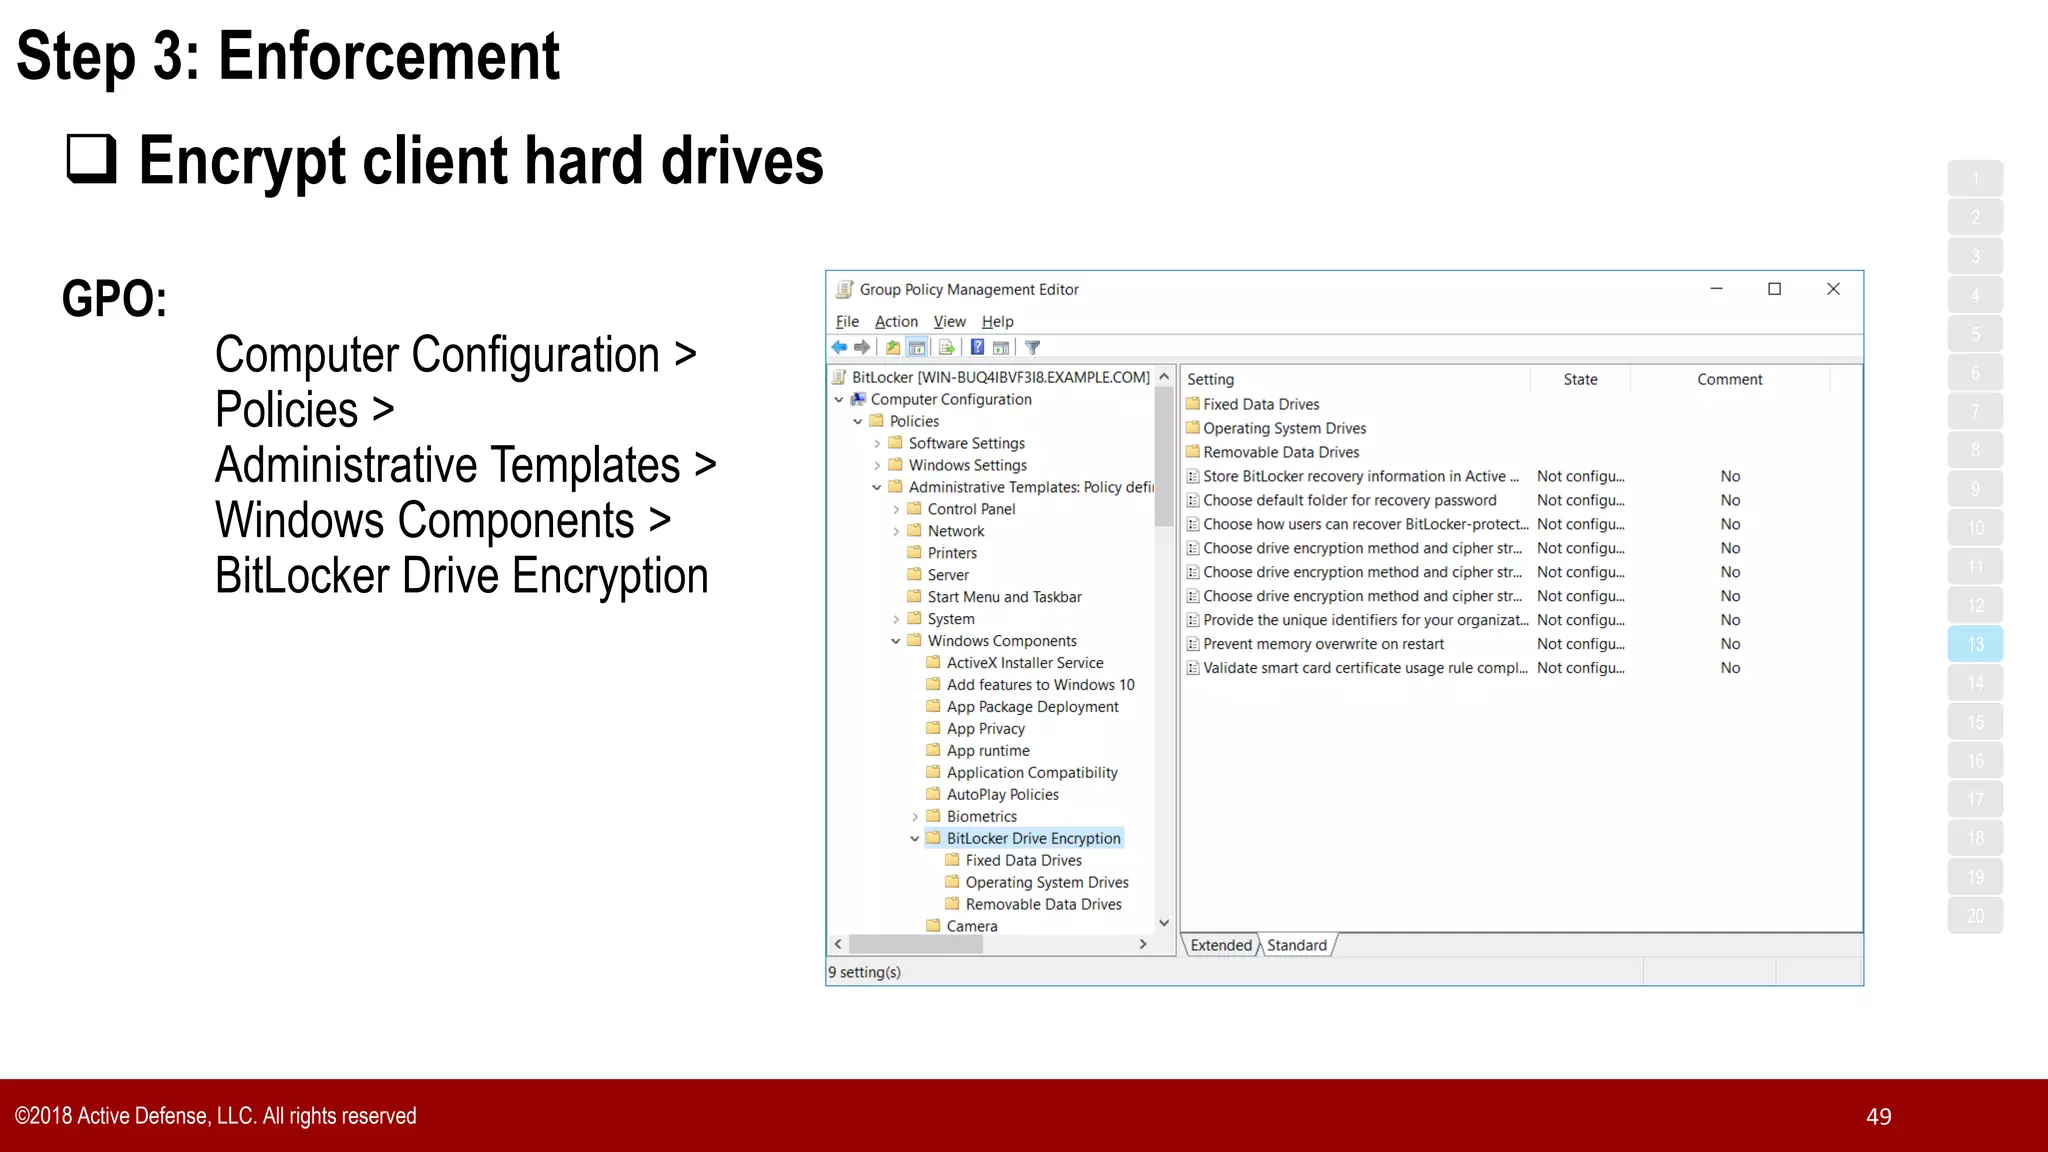Viewport: 2048px width, 1152px height.
Task: Click the Up one level folder icon
Action: pos(893,347)
